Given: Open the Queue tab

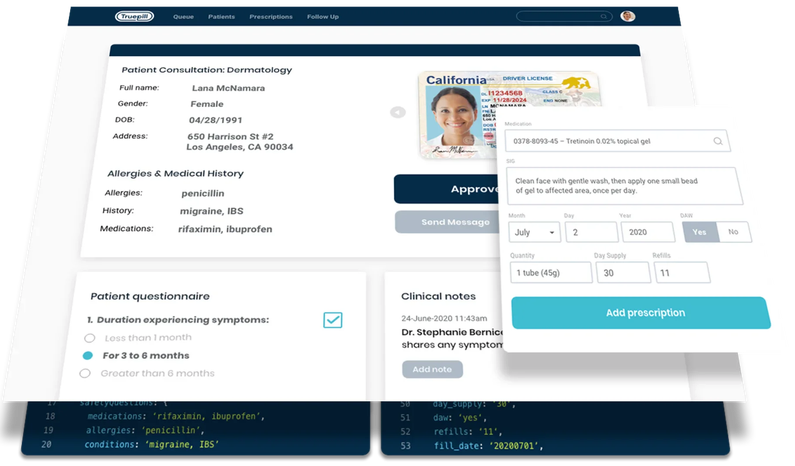Looking at the screenshot, I should (183, 17).
